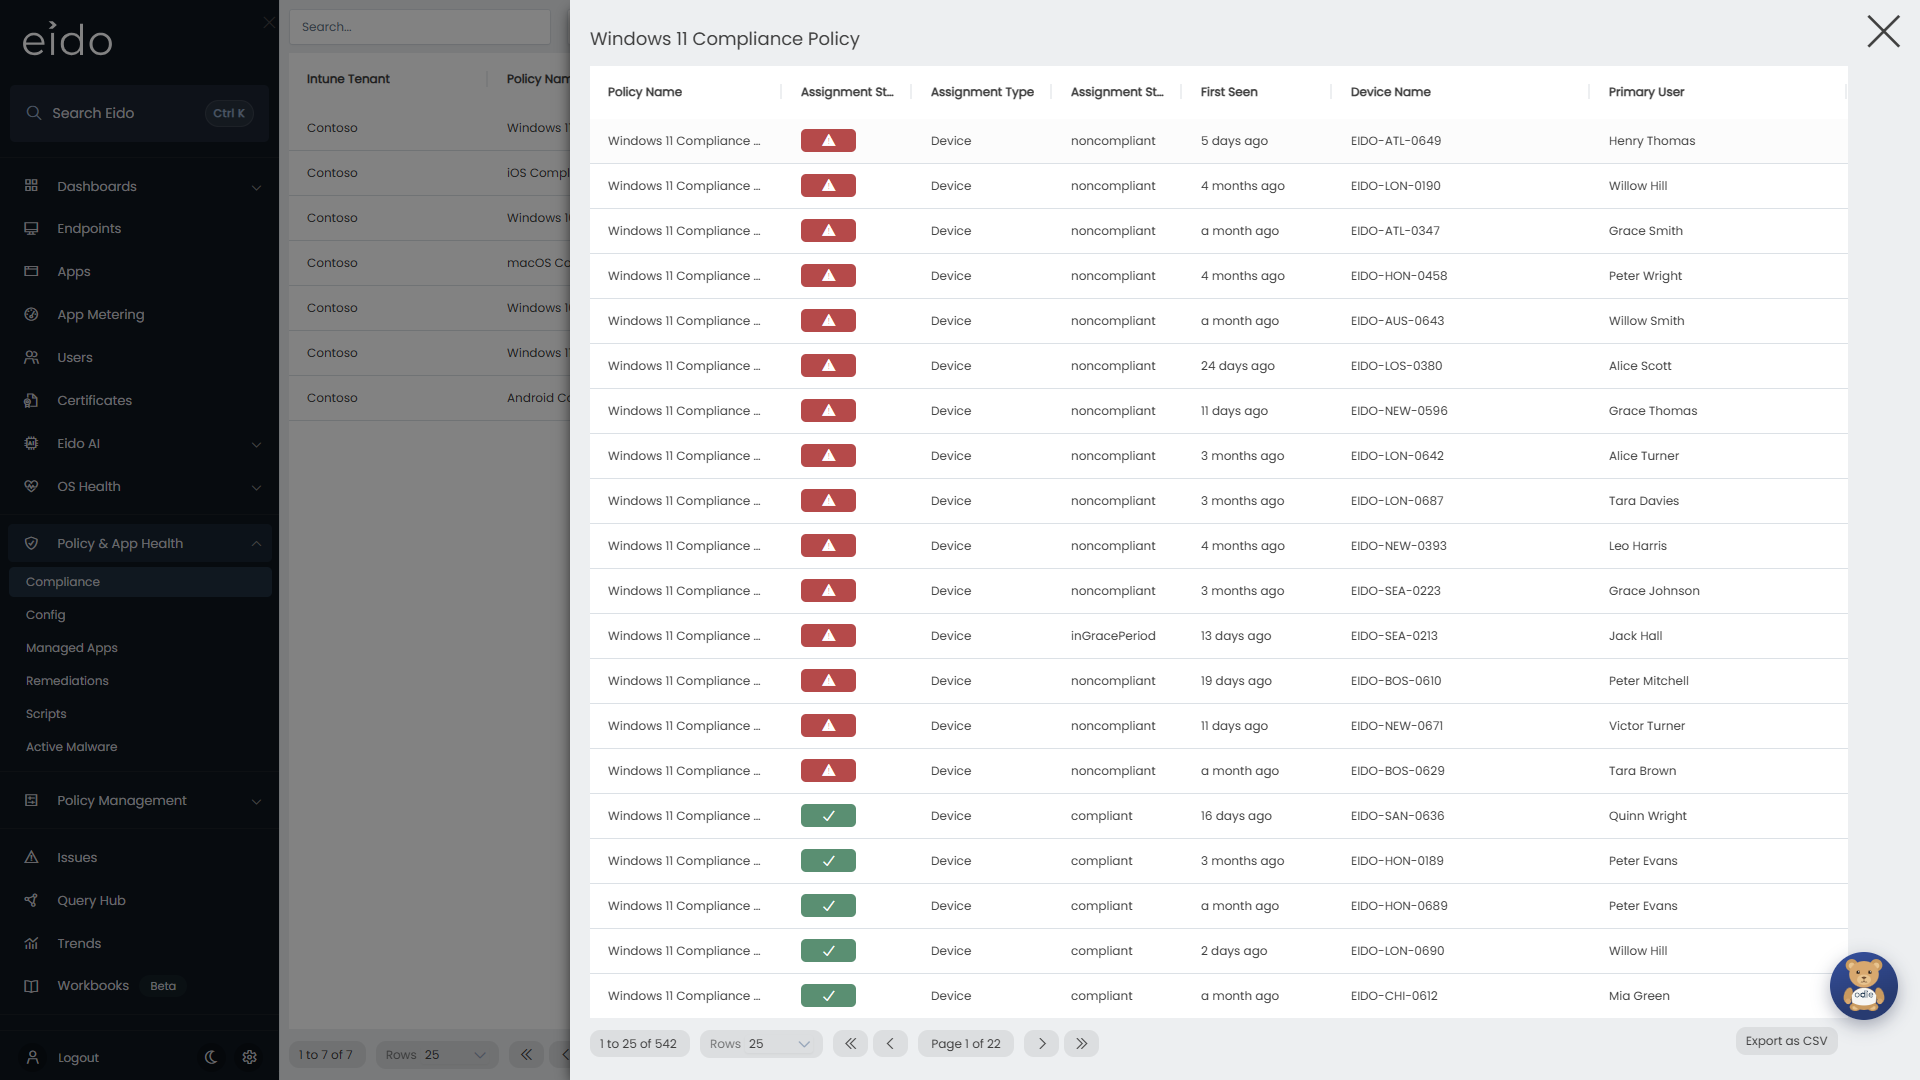The width and height of the screenshot is (1920, 1080).
Task: Jump to first page double-arrow
Action: pyautogui.click(x=850, y=1043)
